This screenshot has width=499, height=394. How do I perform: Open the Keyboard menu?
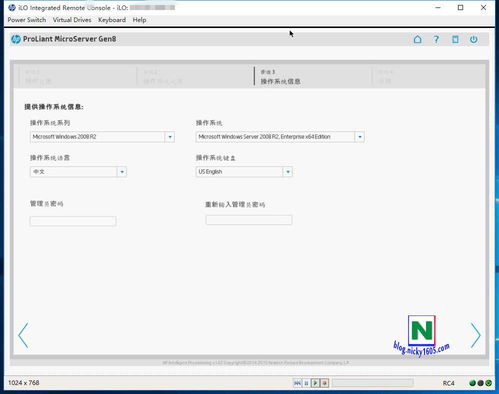112,20
